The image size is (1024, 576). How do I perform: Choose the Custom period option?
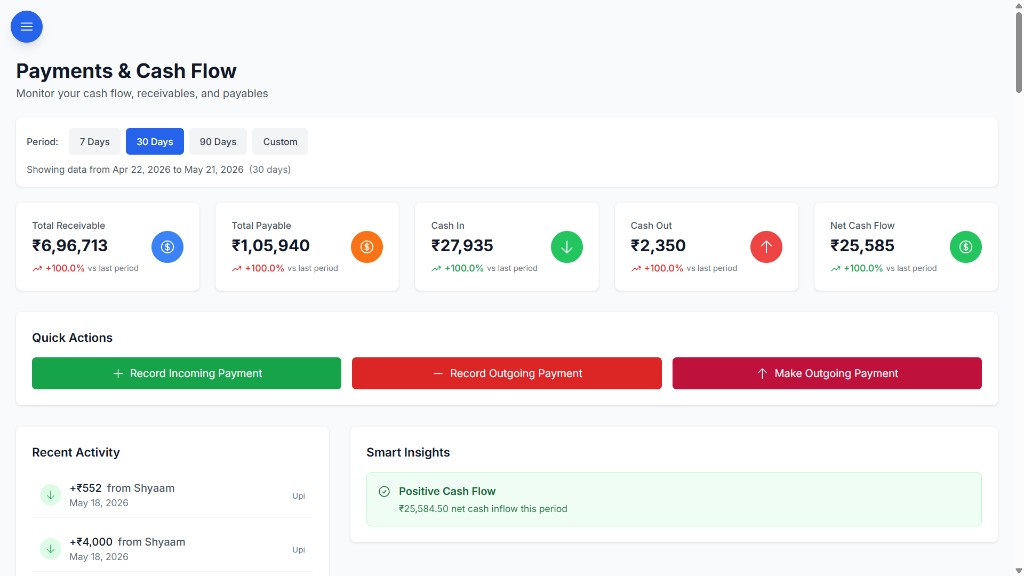tap(280, 142)
